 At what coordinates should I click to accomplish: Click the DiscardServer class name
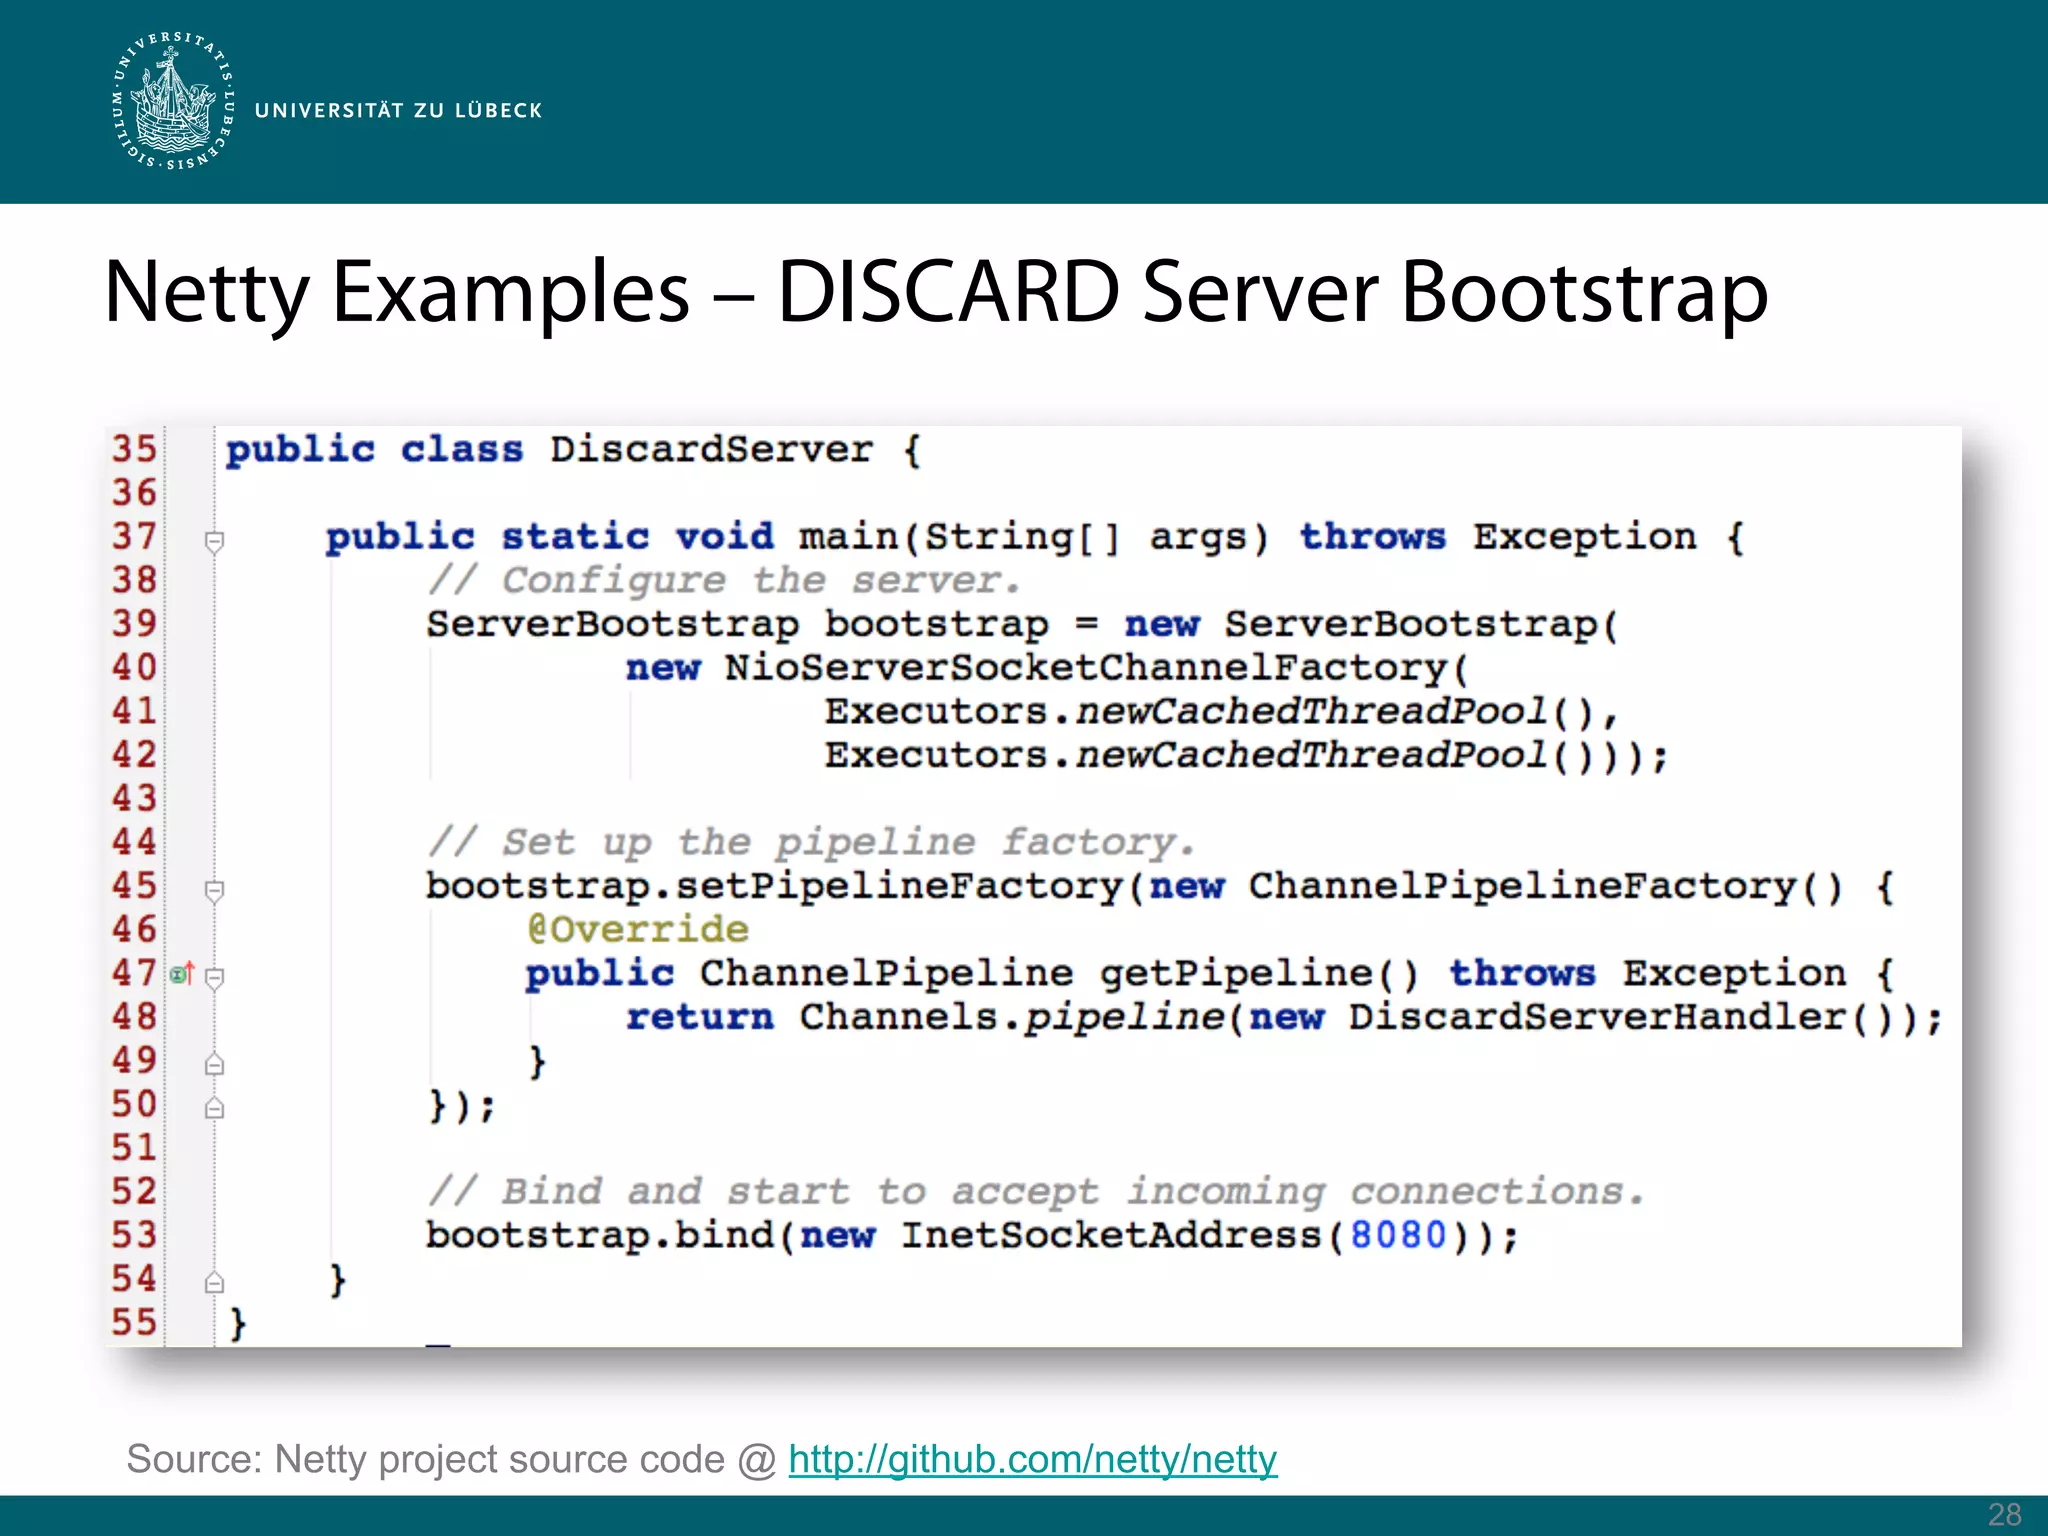pyautogui.click(x=711, y=450)
